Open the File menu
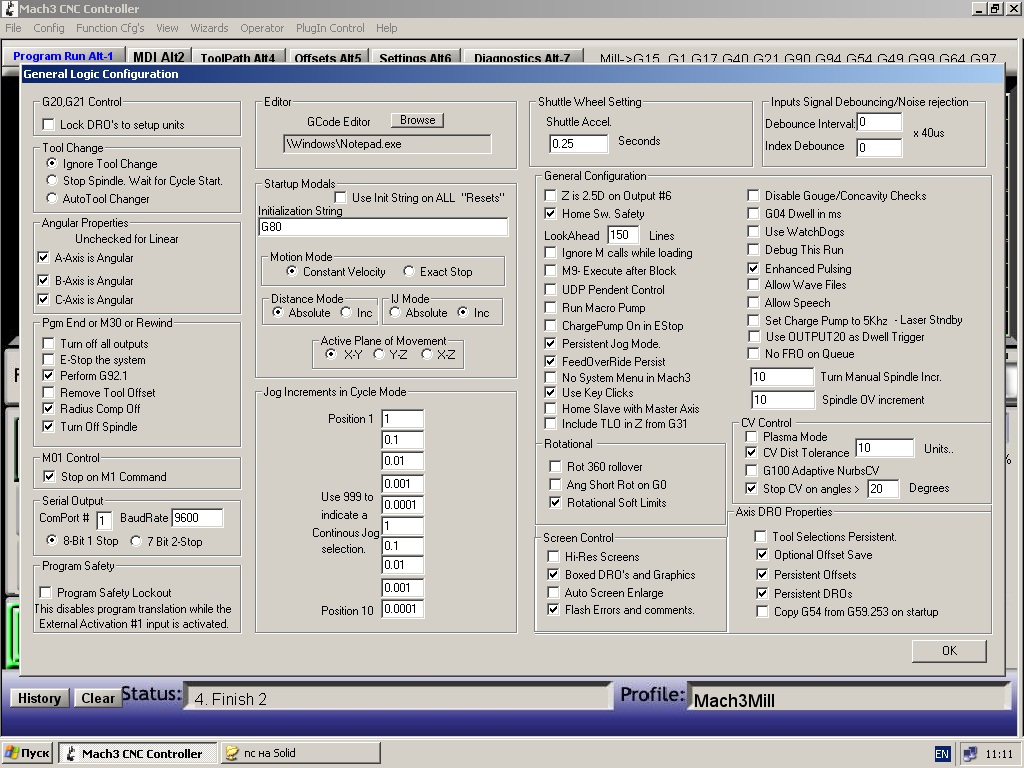Screen dimensions: 1024x768 [13, 28]
